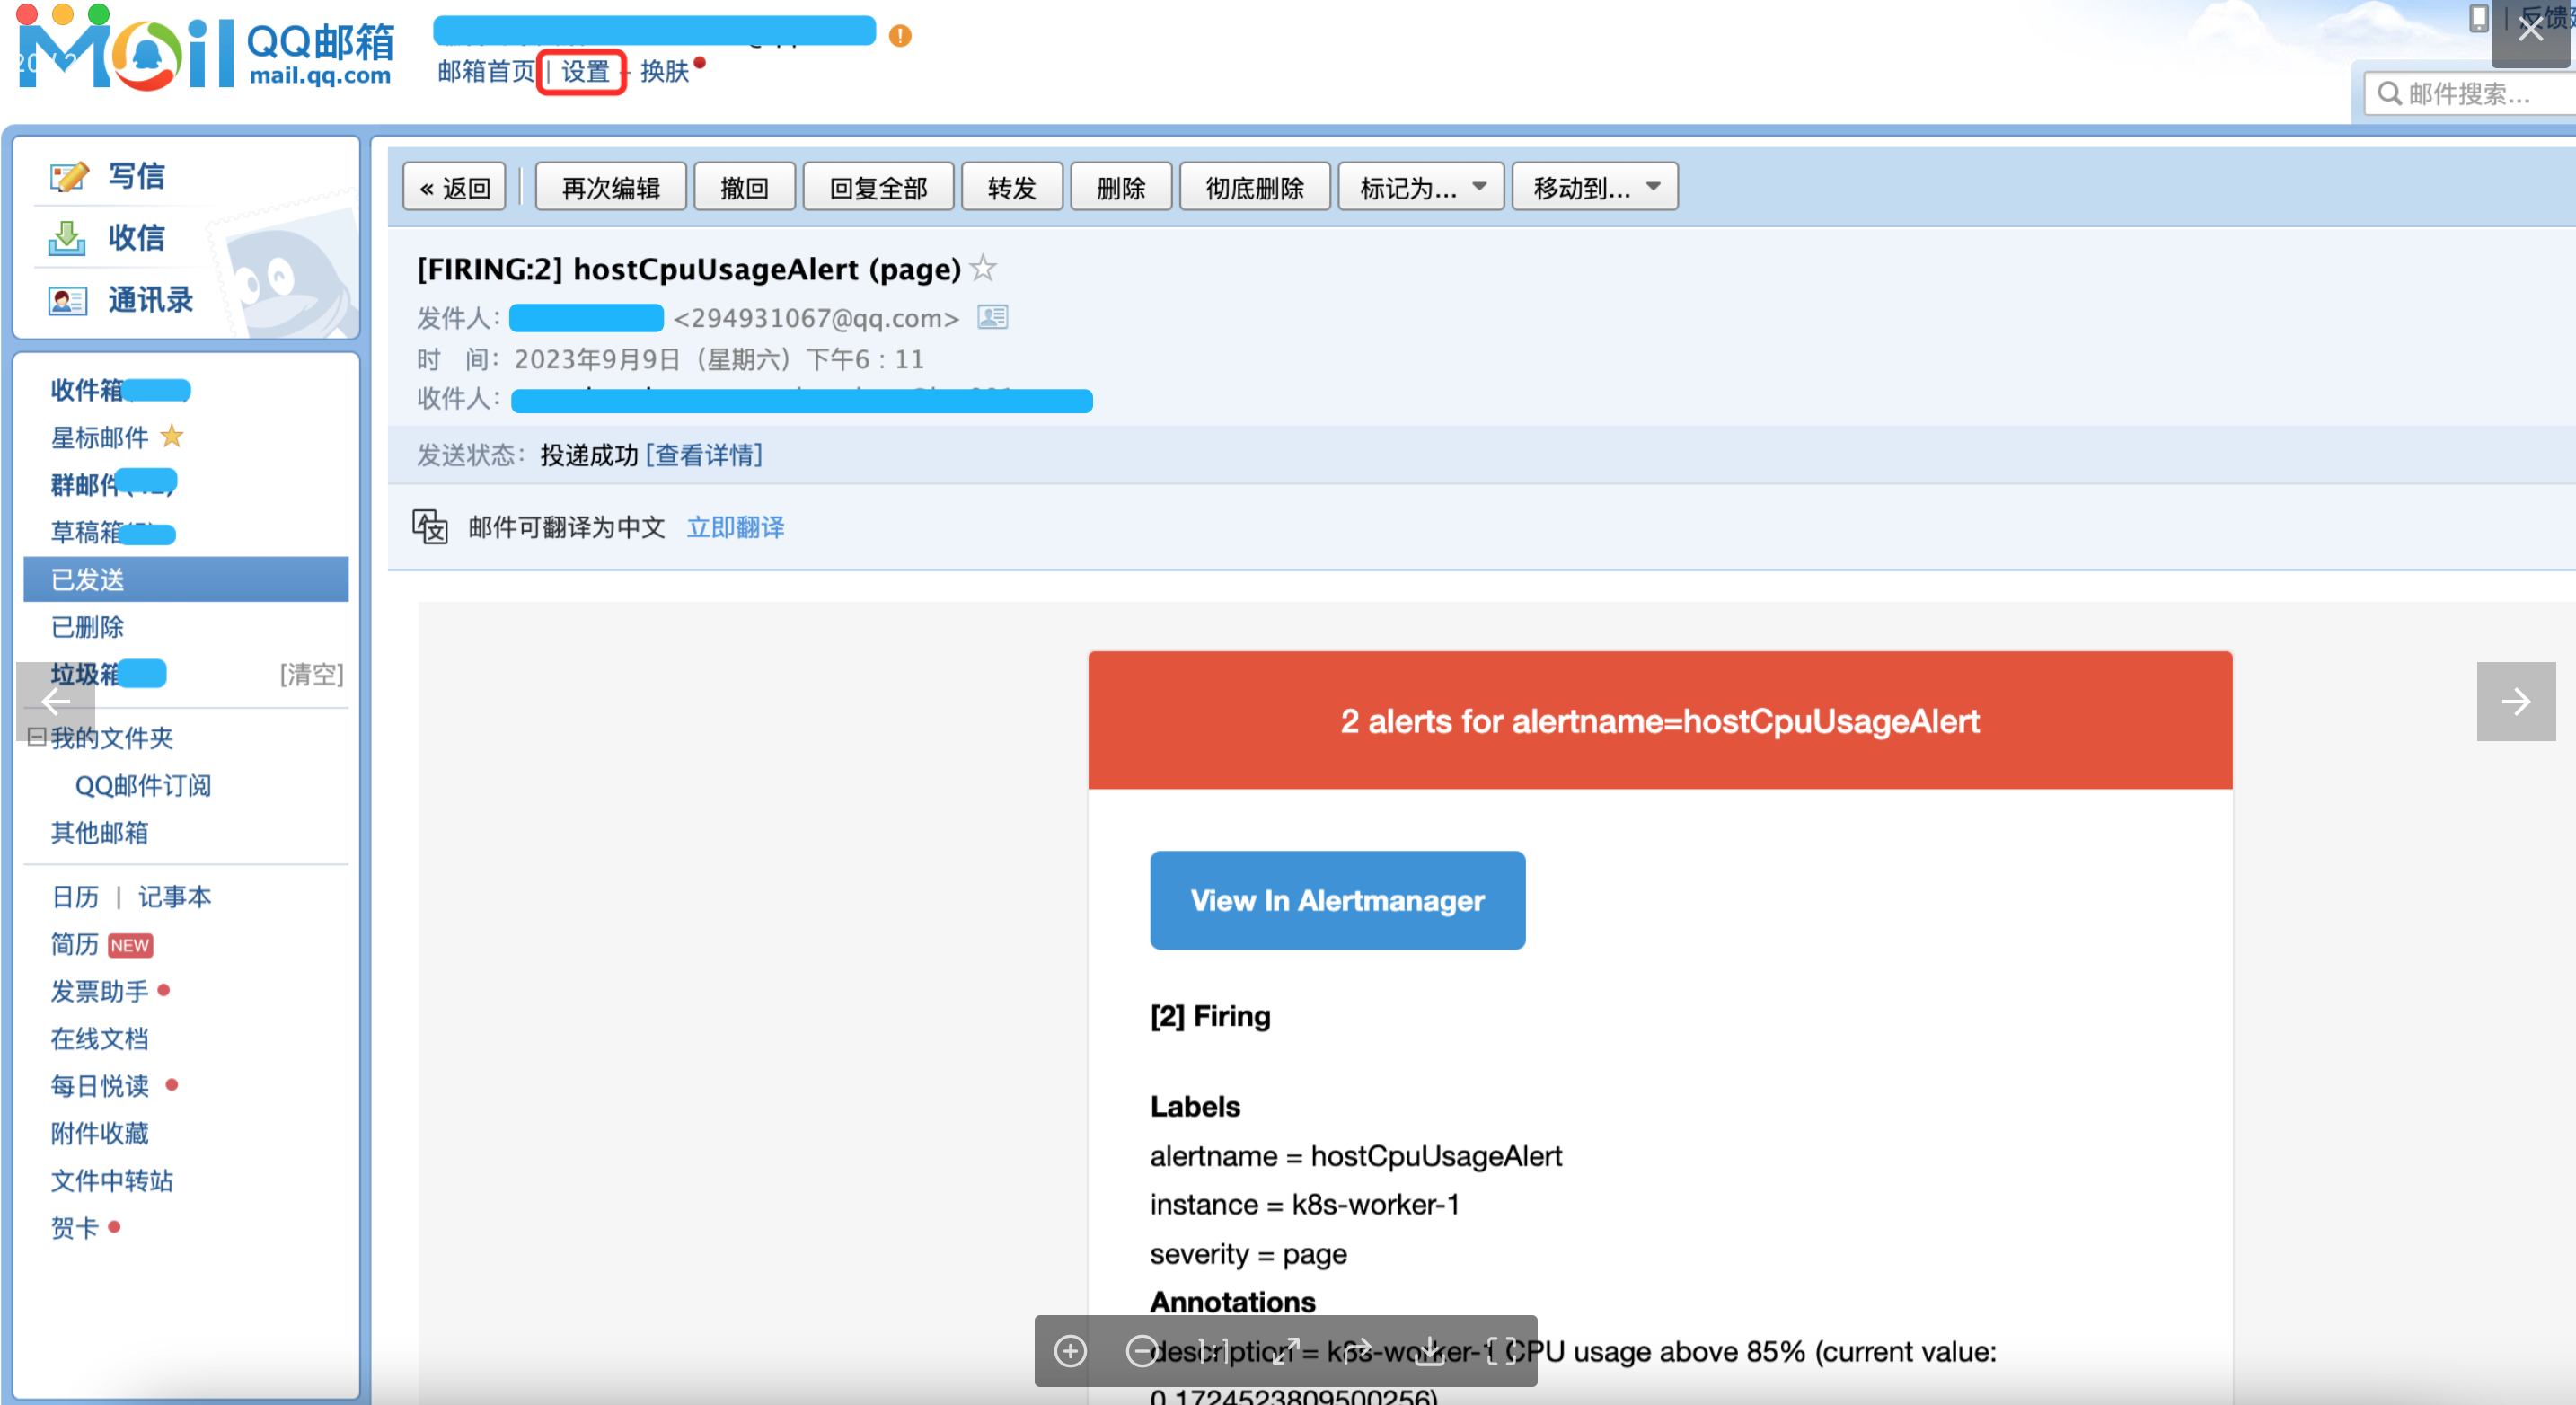Open 设置 in the top navigation
The width and height of the screenshot is (2576, 1405).
(584, 71)
